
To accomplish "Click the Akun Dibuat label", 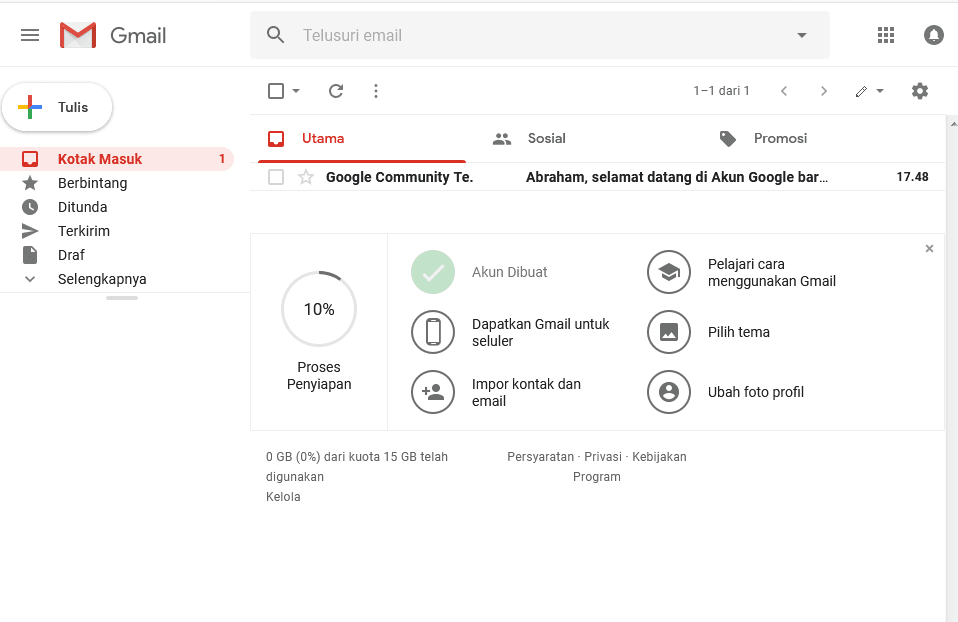I will tap(510, 272).
